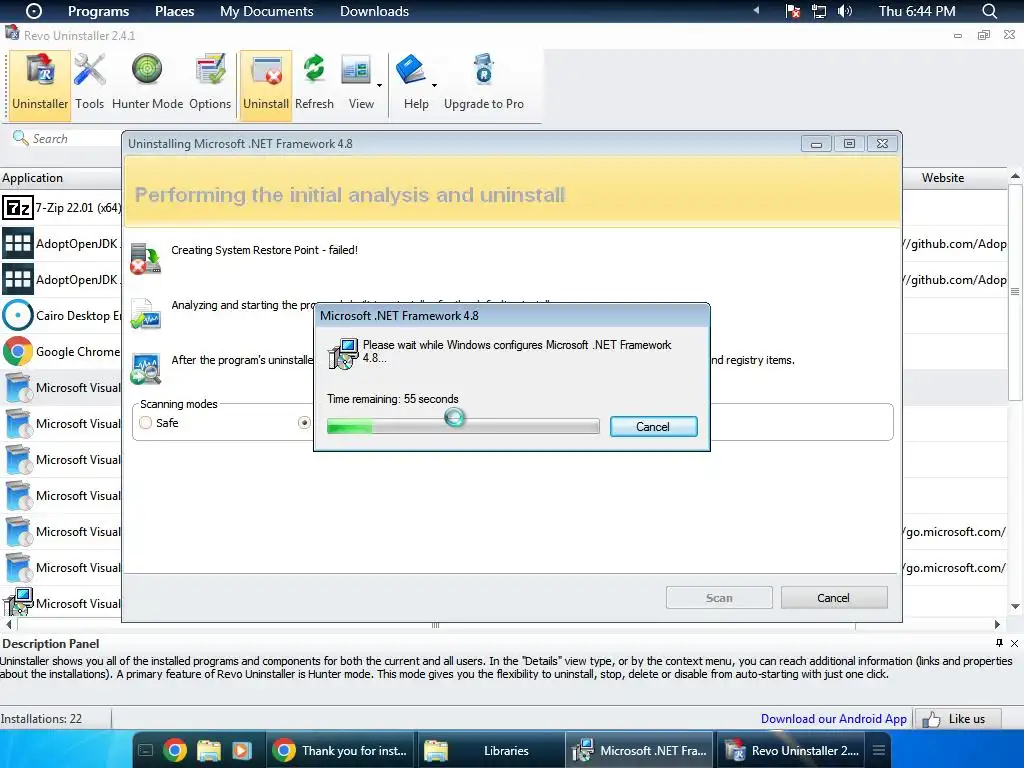This screenshot has width=1024, height=768.
Task: Click the Like us button
Action: 958,719
